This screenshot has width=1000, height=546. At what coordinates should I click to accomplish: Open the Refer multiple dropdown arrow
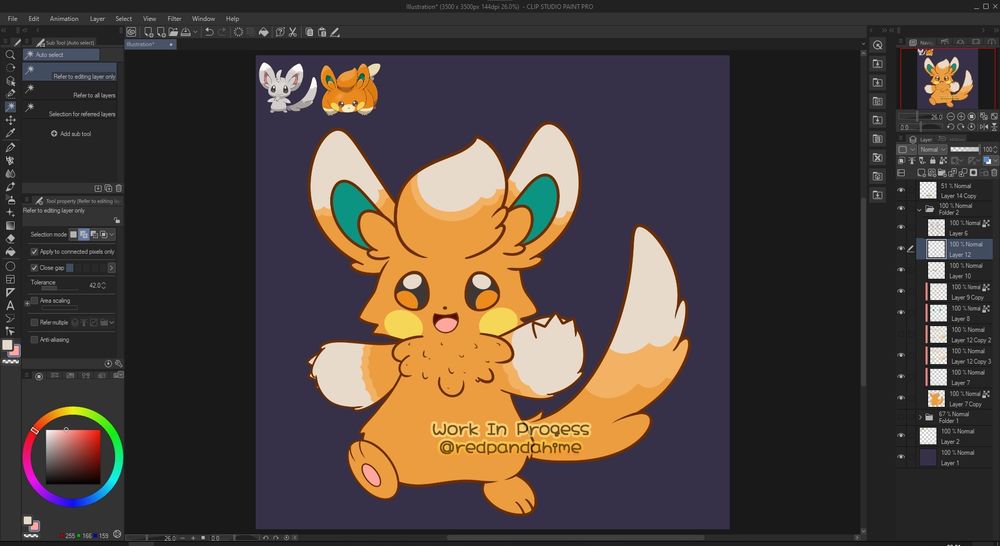[112, 323]
